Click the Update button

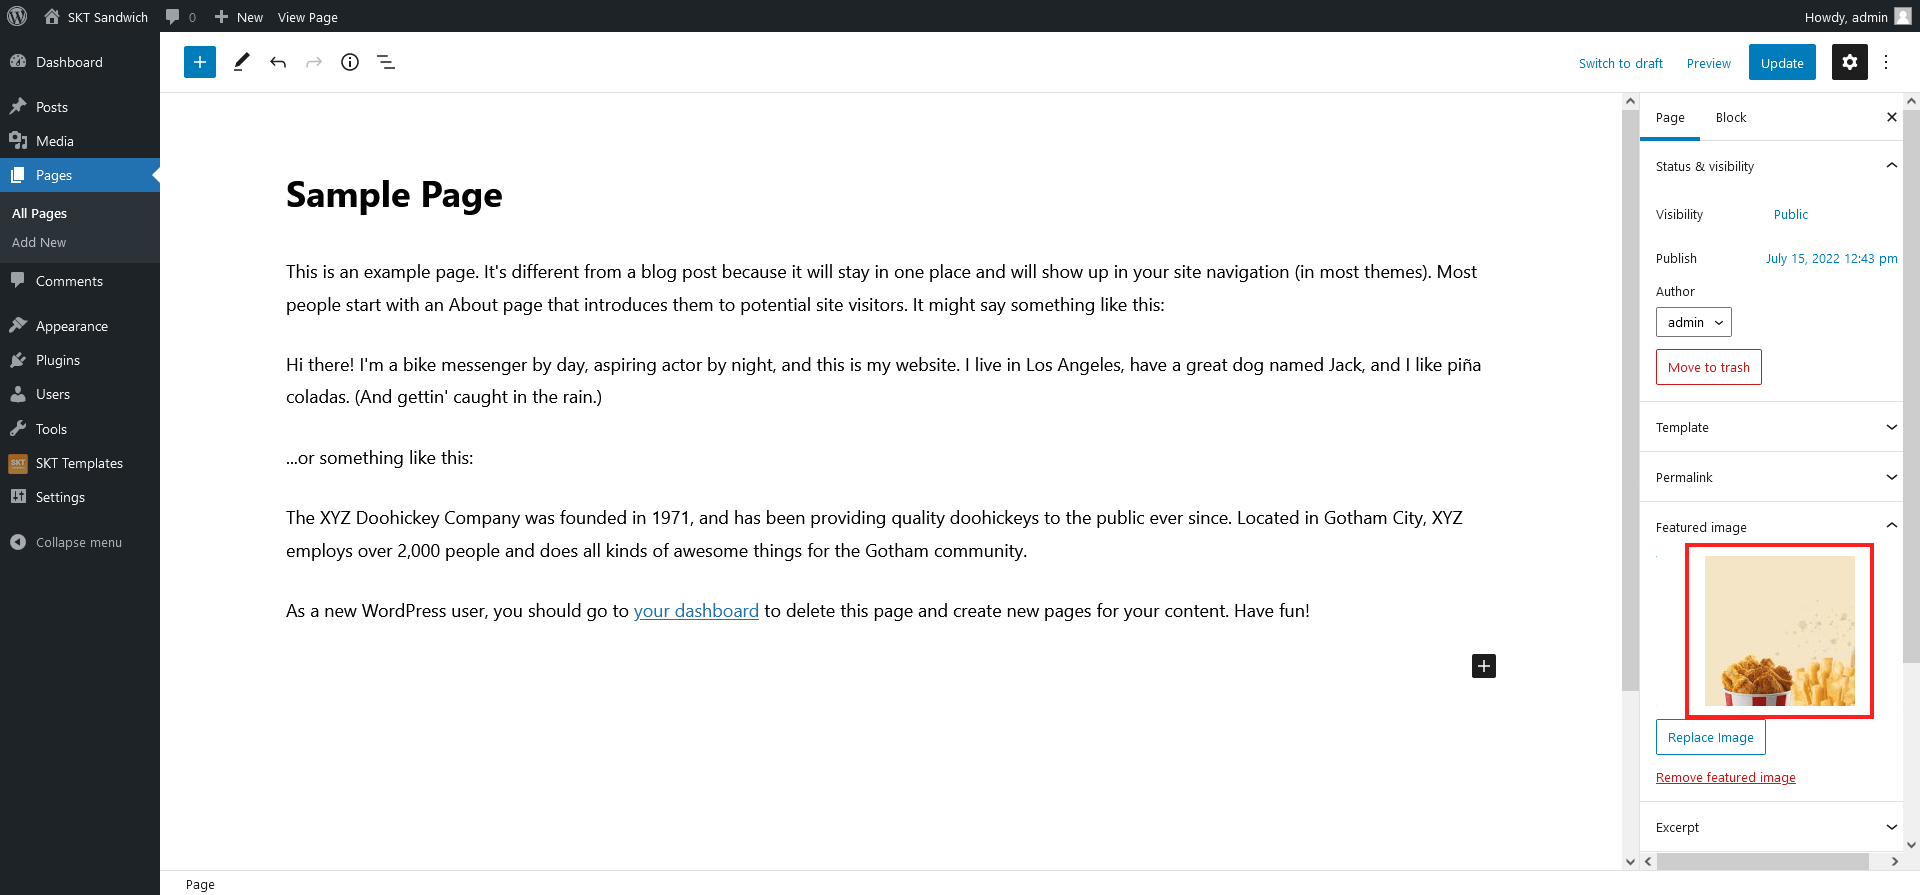pyautogui.click(x=1782, y=63)
